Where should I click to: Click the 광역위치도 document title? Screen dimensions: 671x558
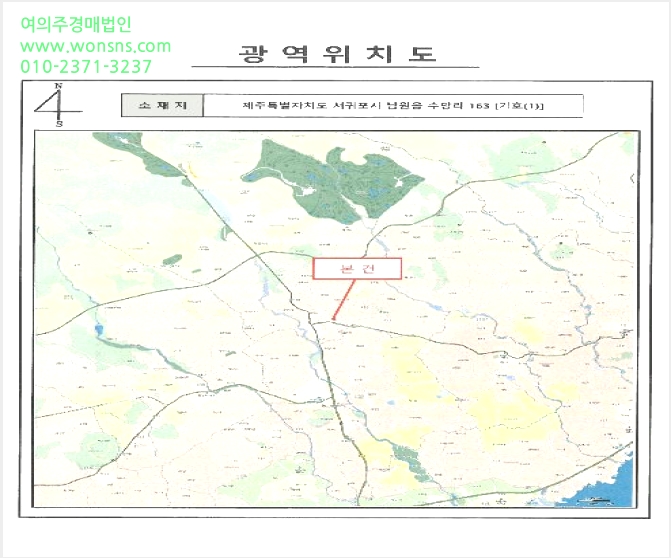[x=337, y=54]
